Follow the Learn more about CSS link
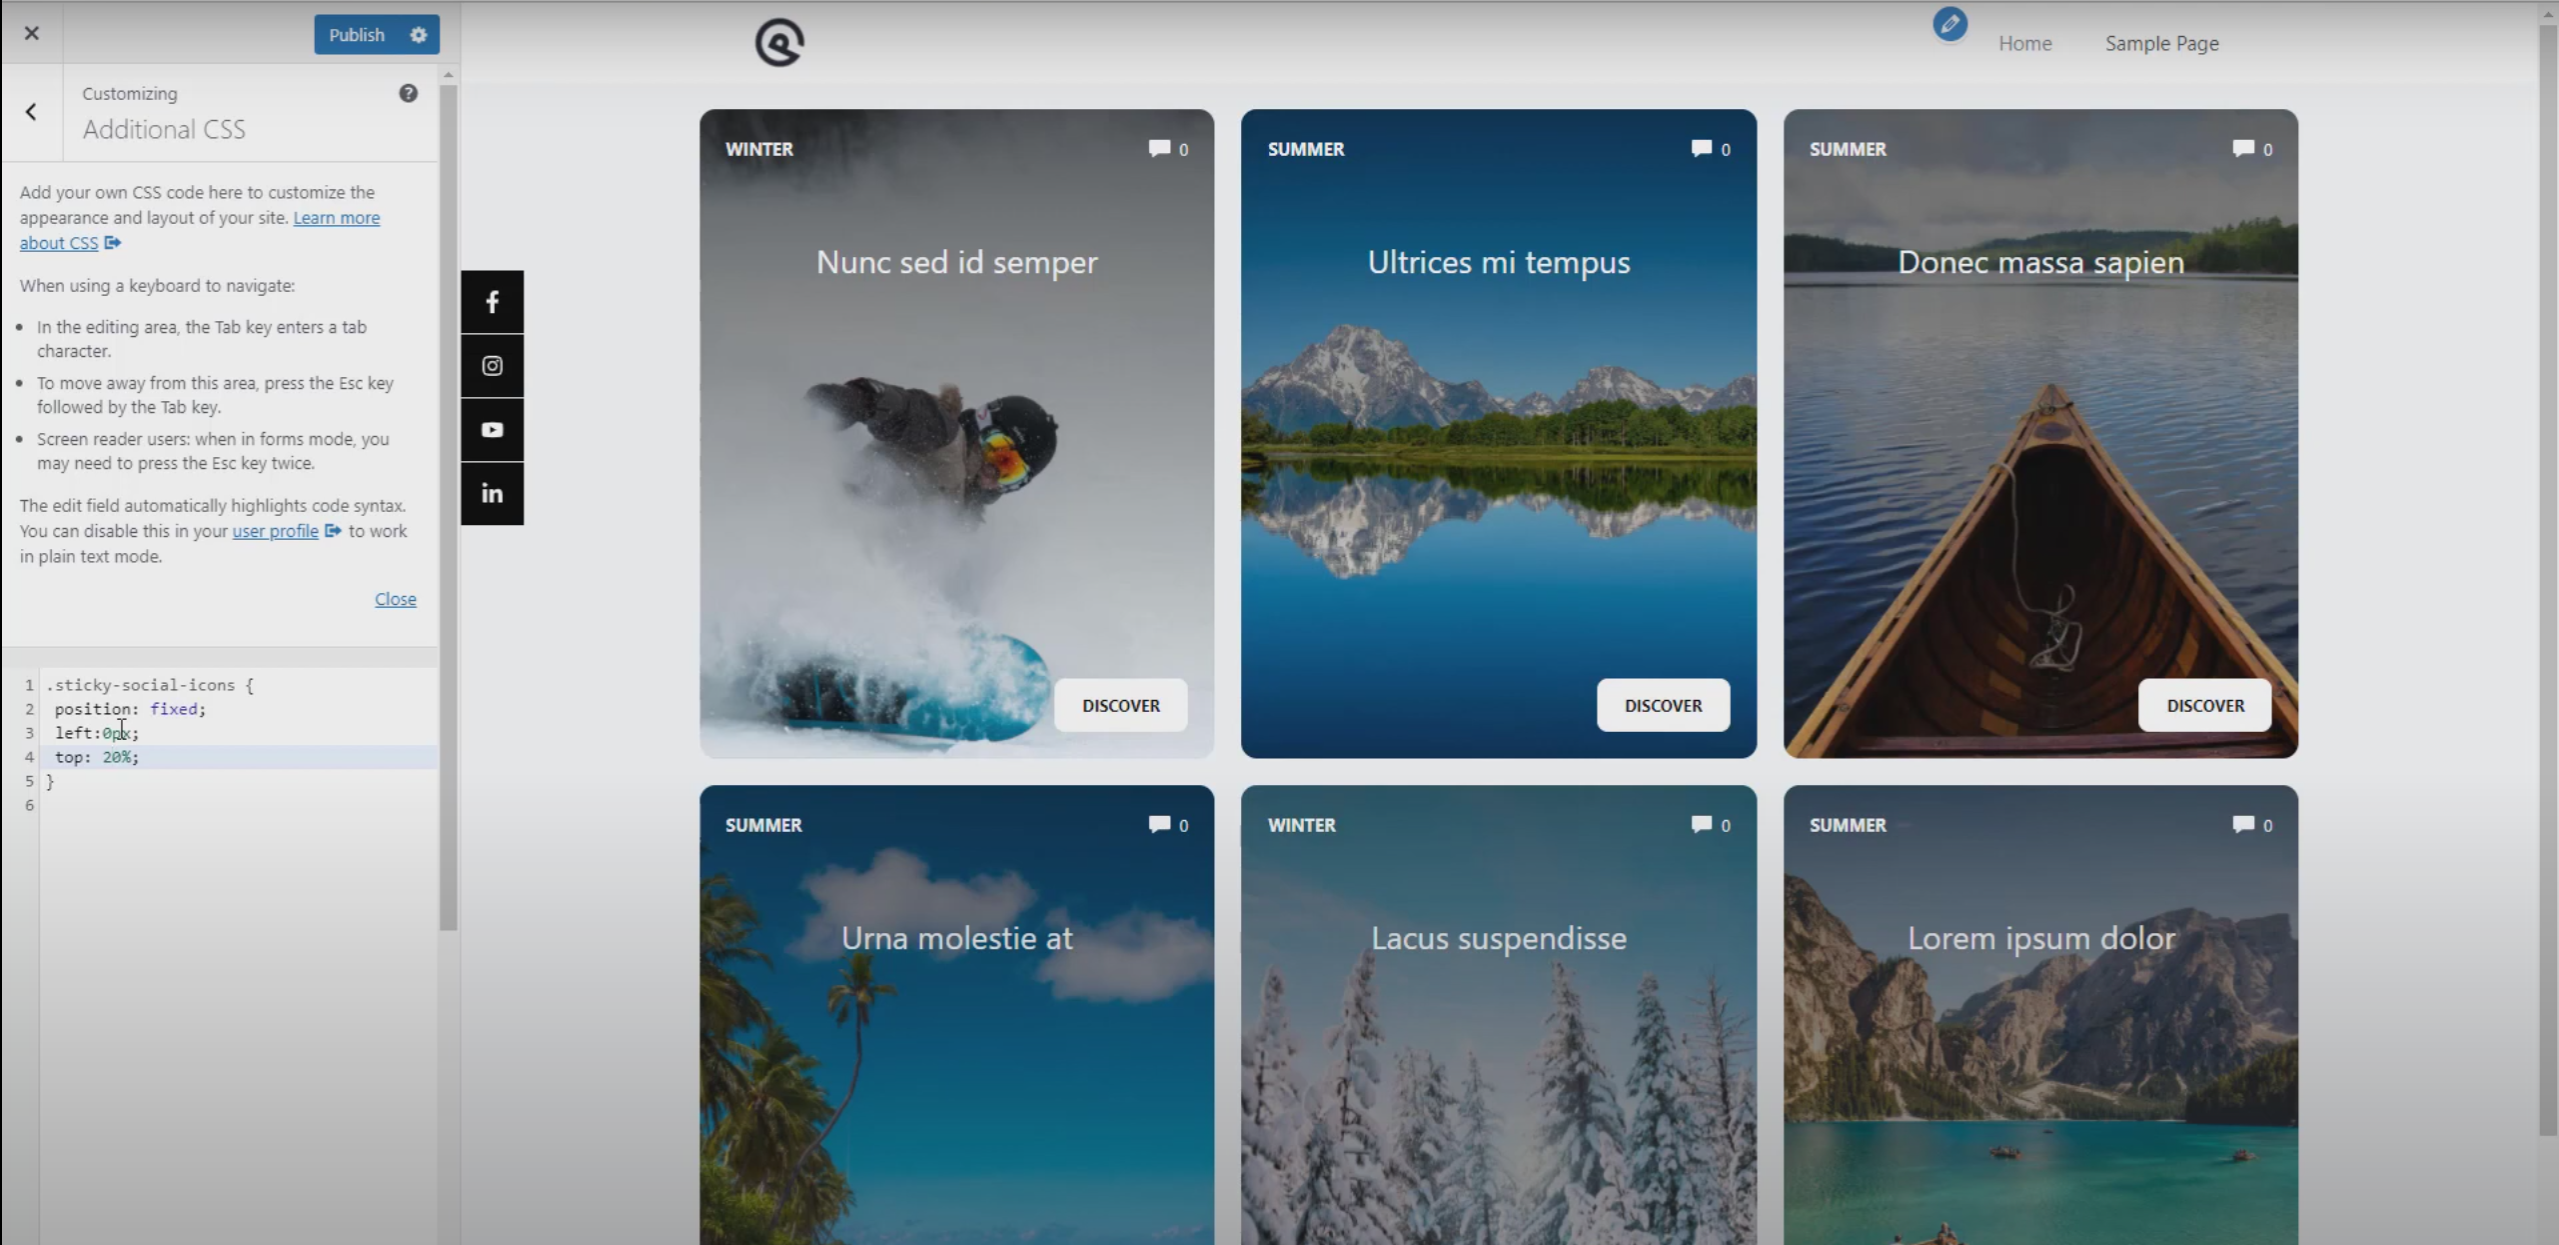 [336, 218]
